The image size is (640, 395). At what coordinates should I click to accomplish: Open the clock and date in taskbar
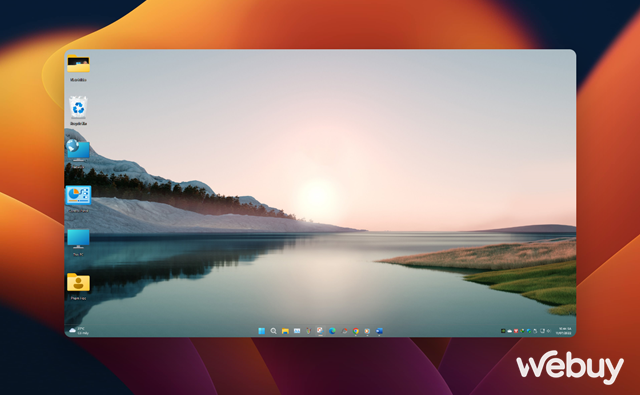pos(564,331)
